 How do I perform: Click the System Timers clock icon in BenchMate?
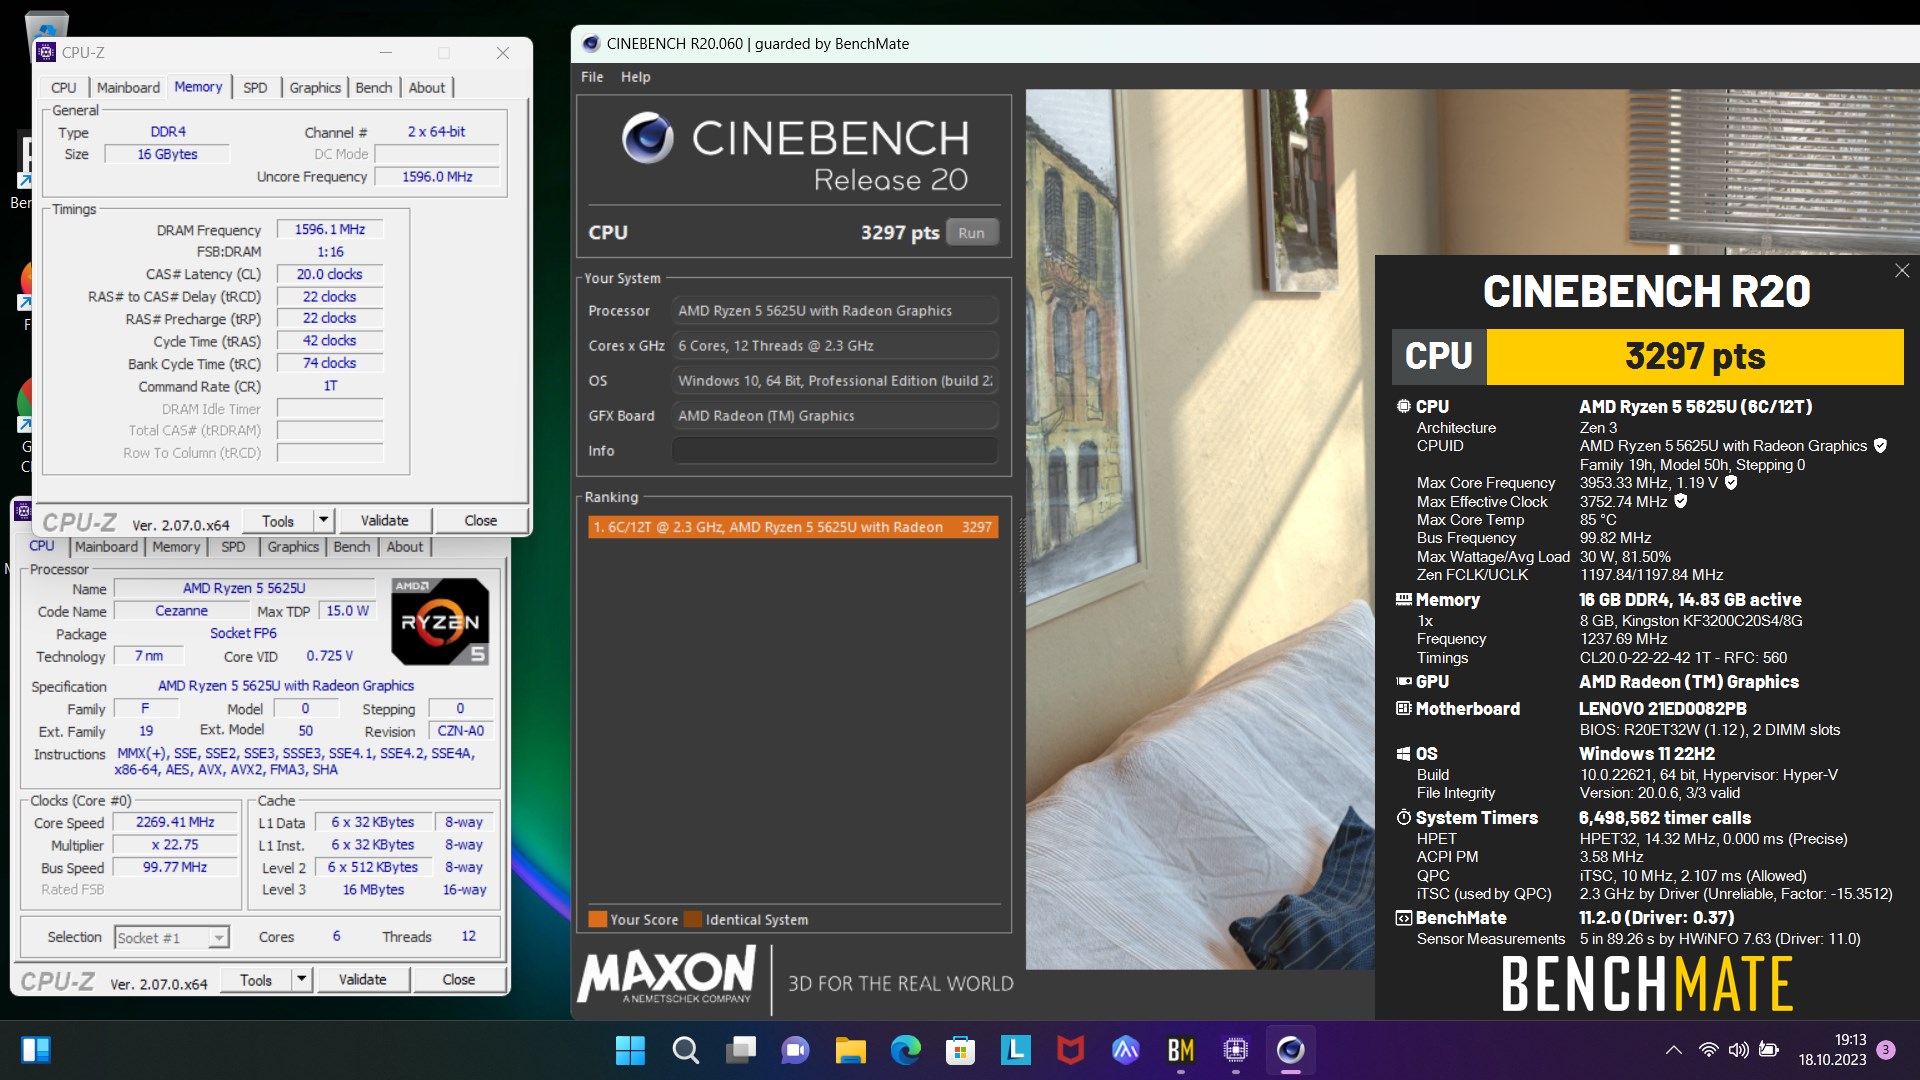pyautogui.click(x=1404, y=818)
